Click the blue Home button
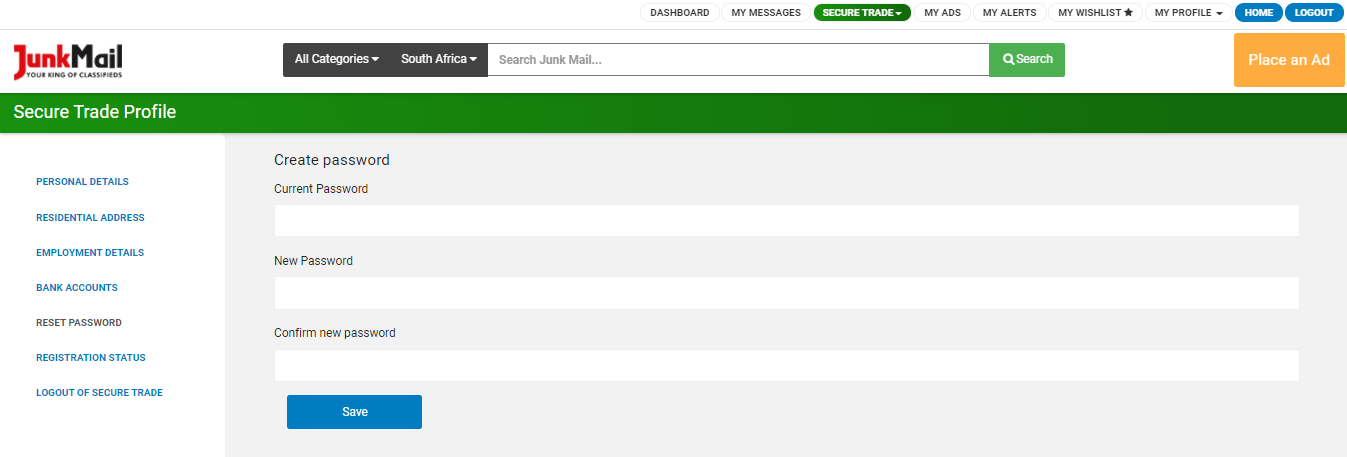The width and height of the screenshot is (1347, 457). point(1258,13)
